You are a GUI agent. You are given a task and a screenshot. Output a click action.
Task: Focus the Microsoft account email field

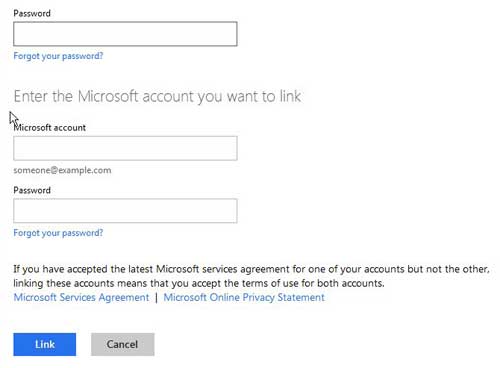[x=125, y=148]
